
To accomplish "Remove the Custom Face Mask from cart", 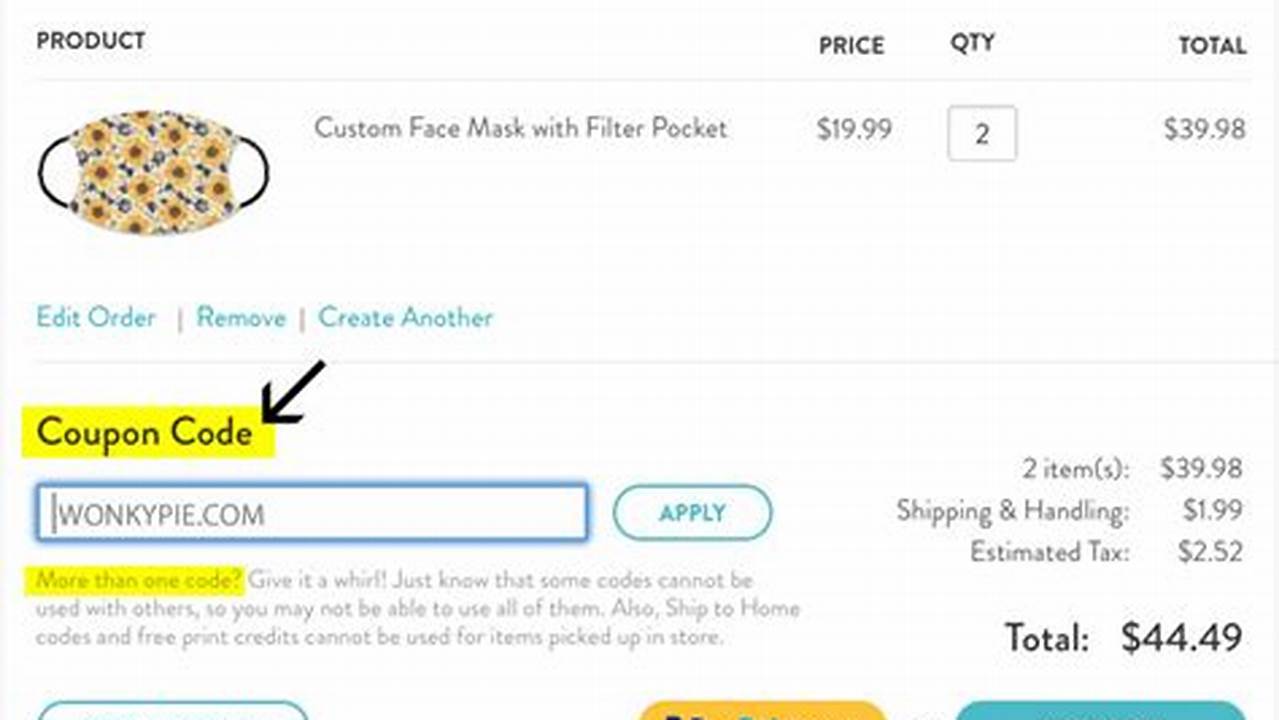I will tap(240, 317).
